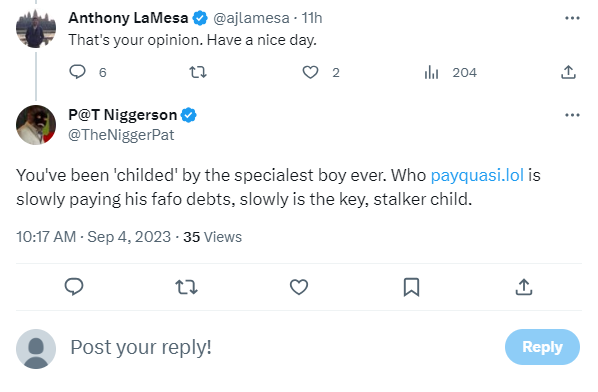The image size is (598, 392).
Task: Click the @ajlamesa handle
Action: (251, 18)
